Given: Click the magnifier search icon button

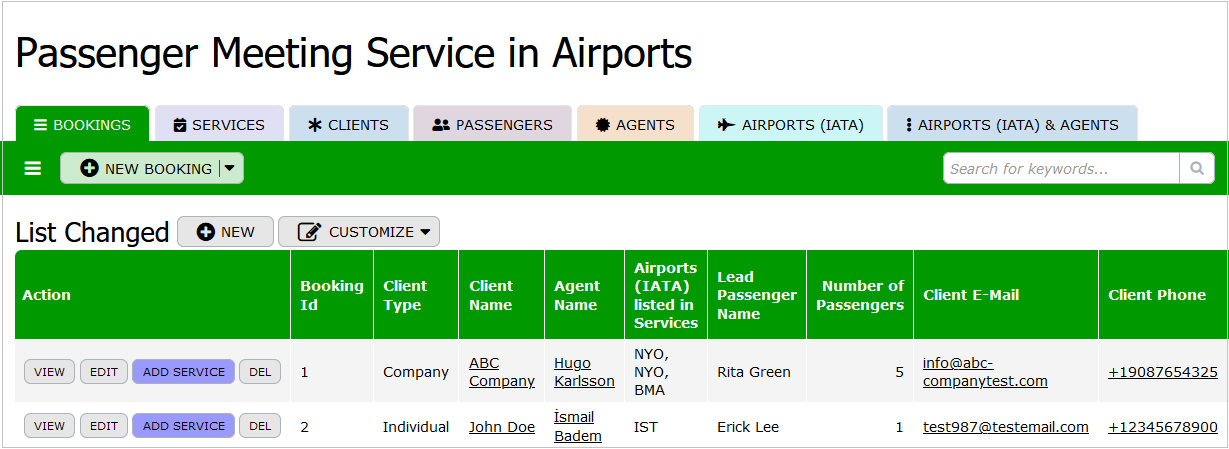Looking at the screenshot, I should pyautogui.click(x=1197, y=169).
